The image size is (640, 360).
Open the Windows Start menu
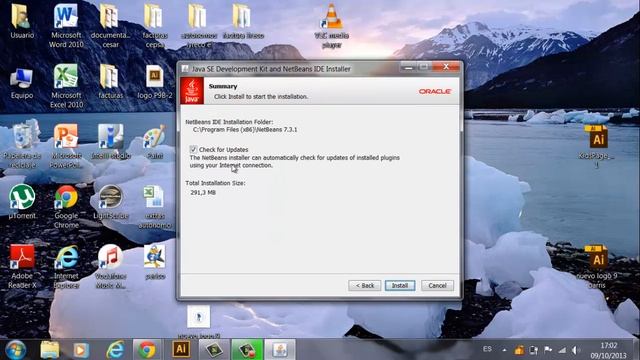pos(16,350)
